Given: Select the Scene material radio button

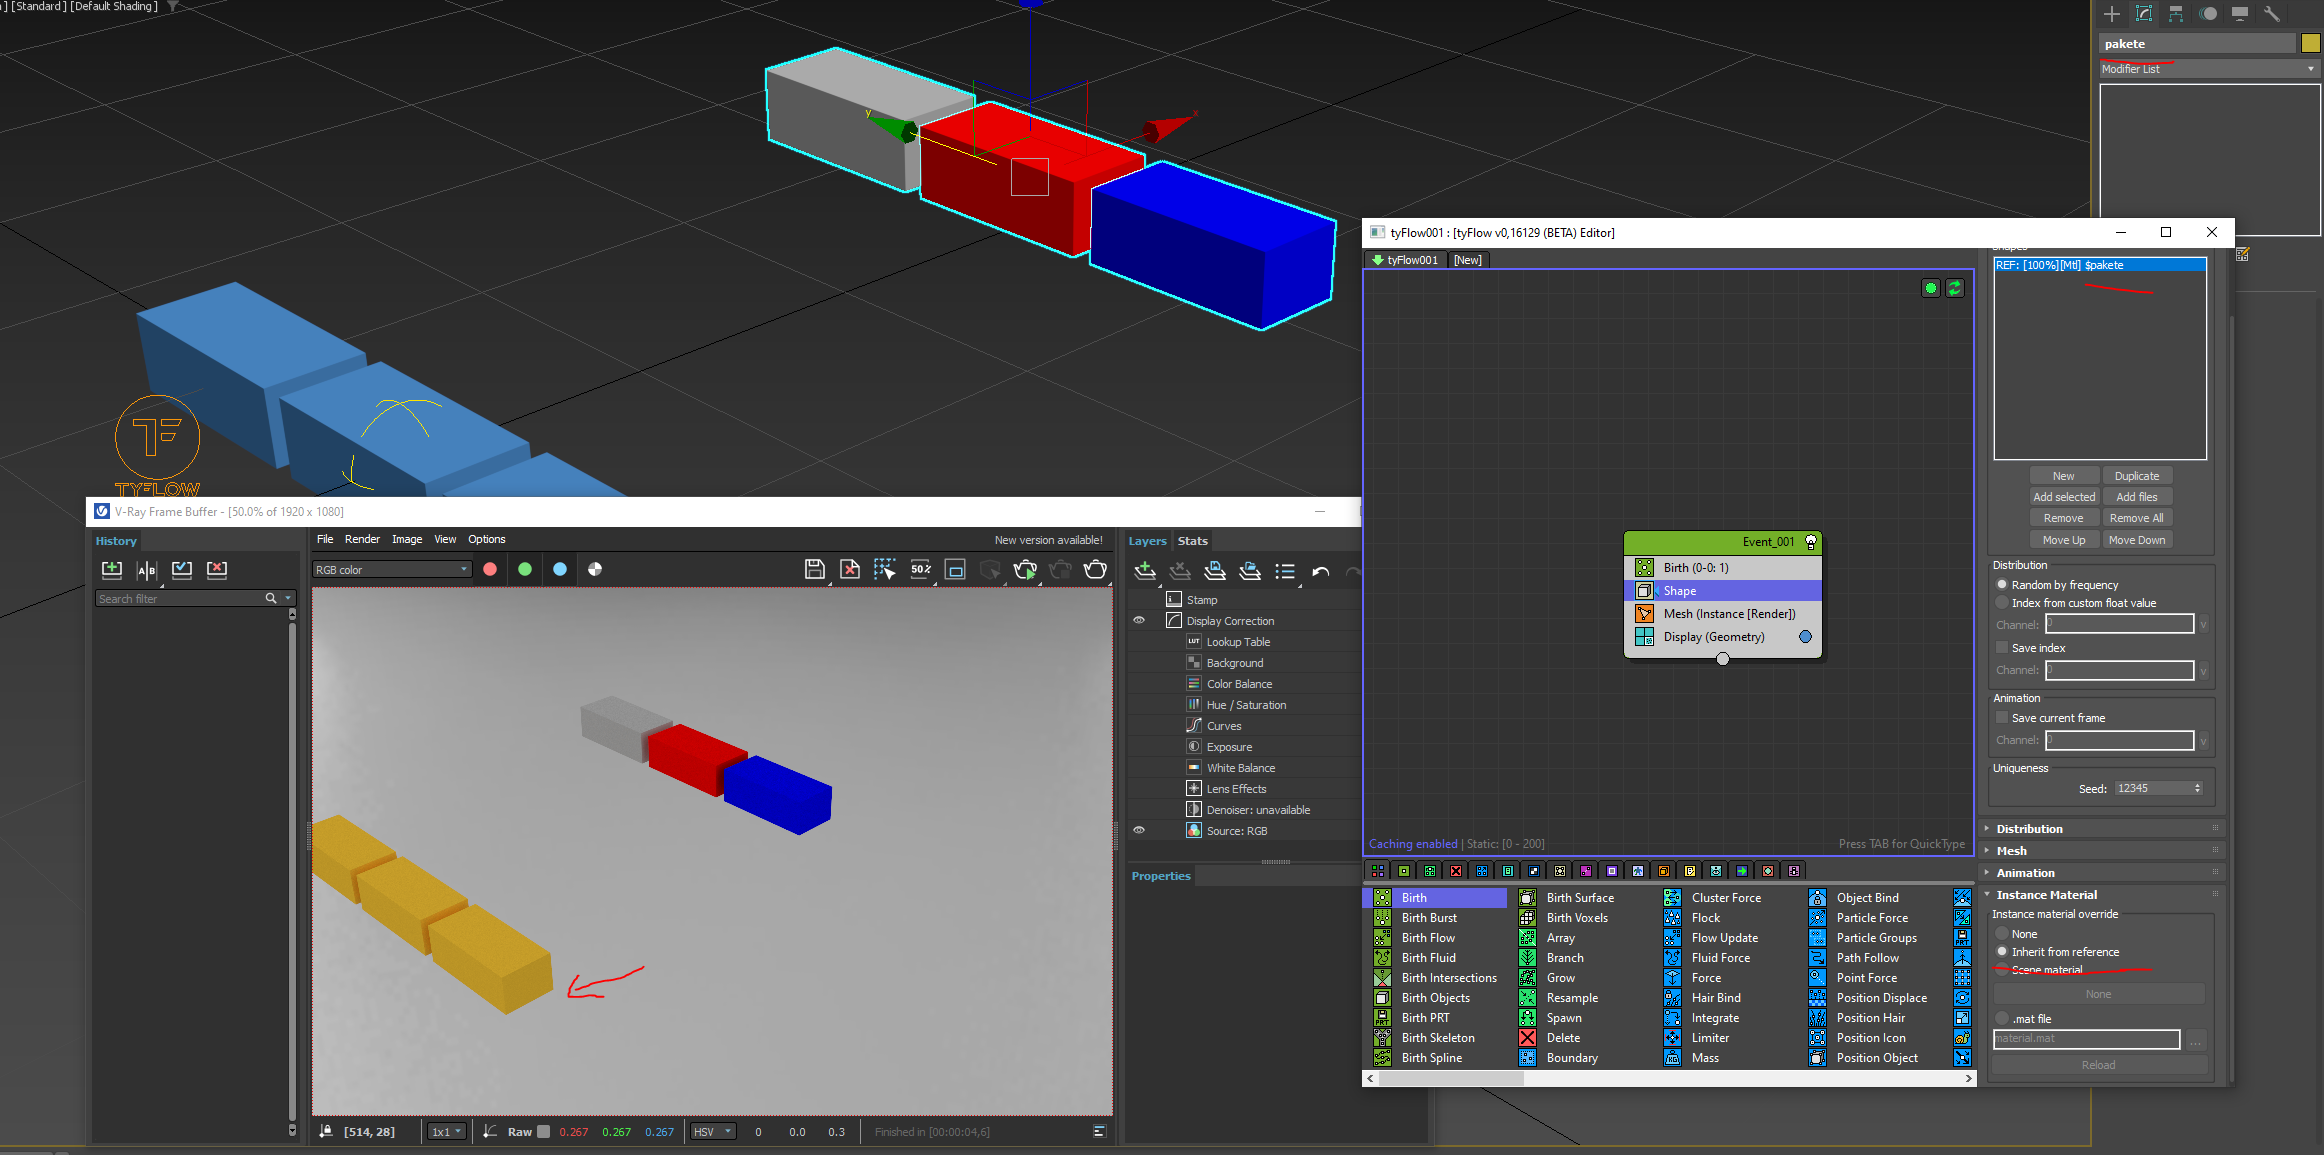Looking at the screenshot, I should click(2002, 970).
